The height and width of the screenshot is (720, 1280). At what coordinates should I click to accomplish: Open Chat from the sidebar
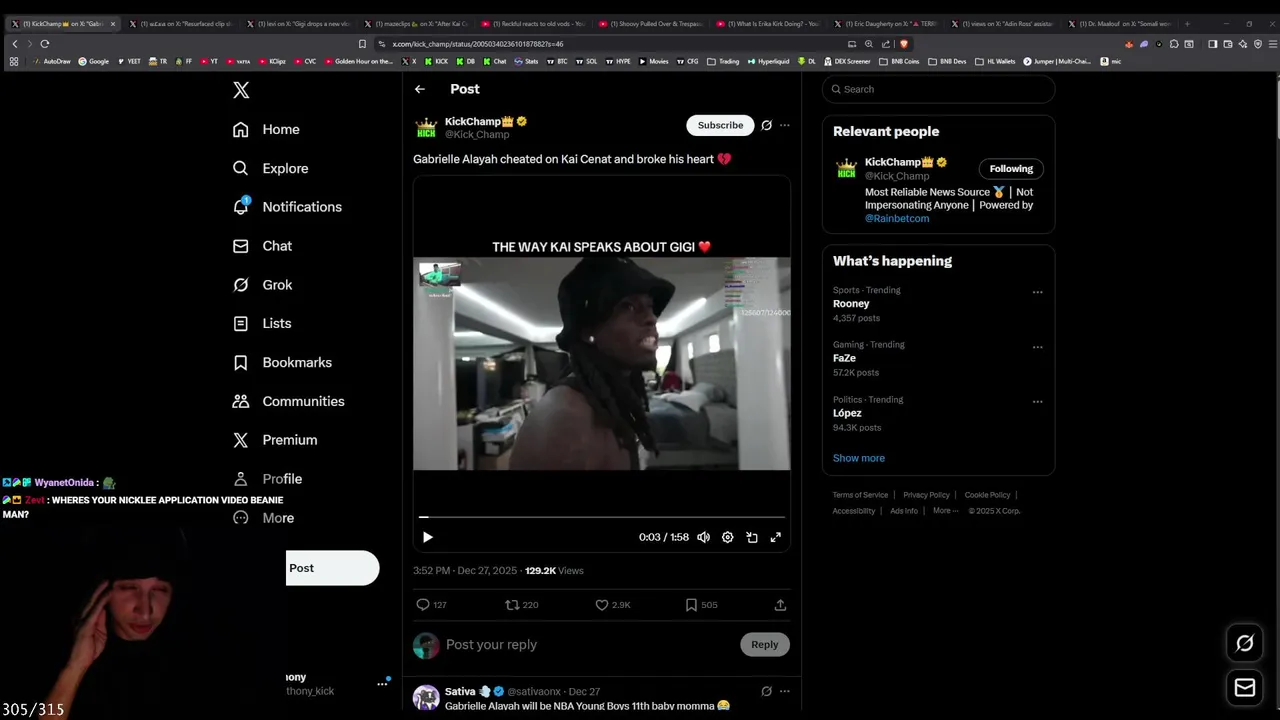pyautogui.click(x=262, y=246)
